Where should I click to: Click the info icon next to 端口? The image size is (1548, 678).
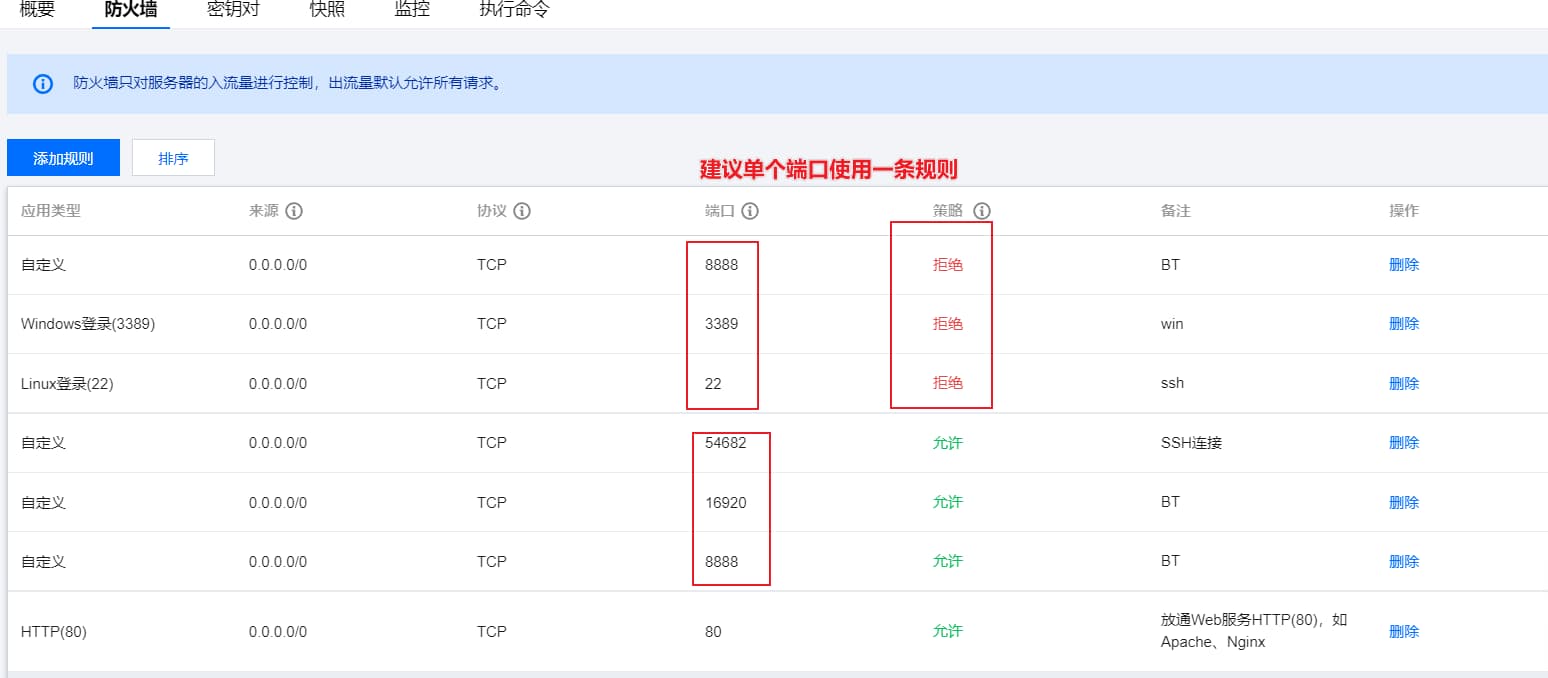pos(750,211)
